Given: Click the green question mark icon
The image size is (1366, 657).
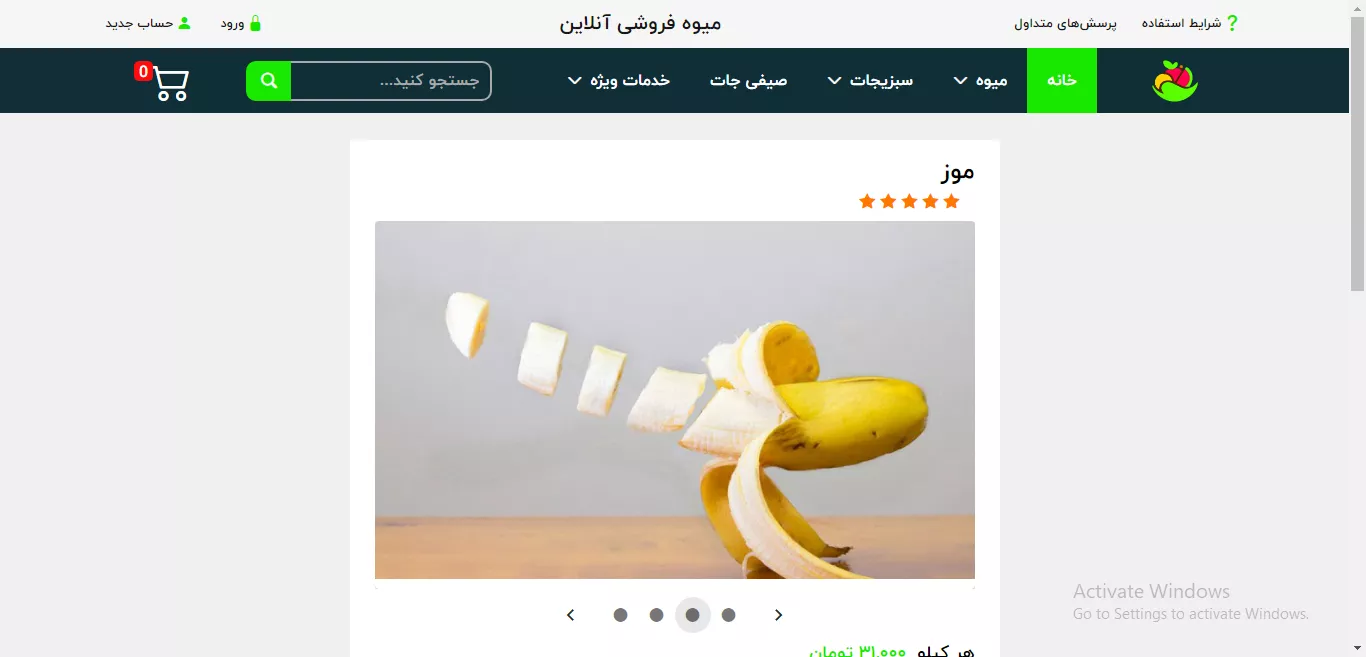Looking at the screenshot, I should pos(1232,23).
